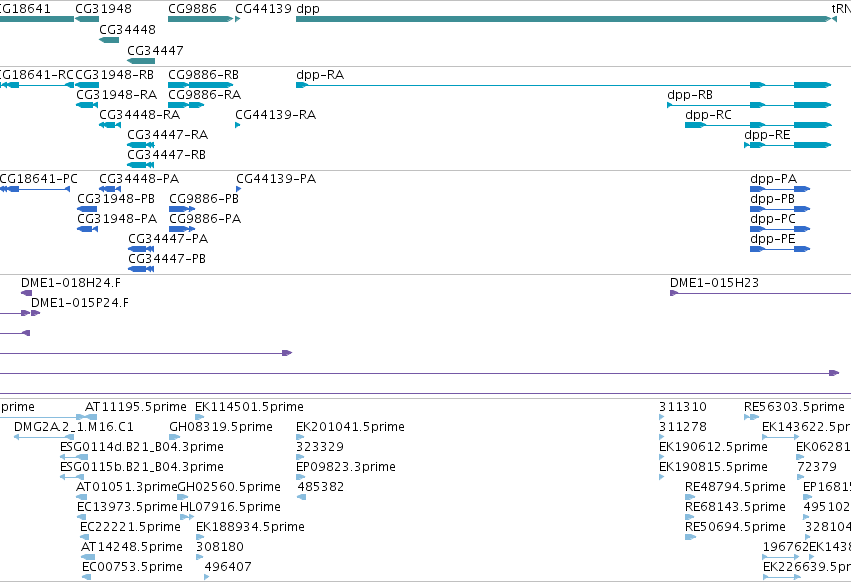Select the DME1-018H24.F clone
851x582 pixels.
click(26, 293)
